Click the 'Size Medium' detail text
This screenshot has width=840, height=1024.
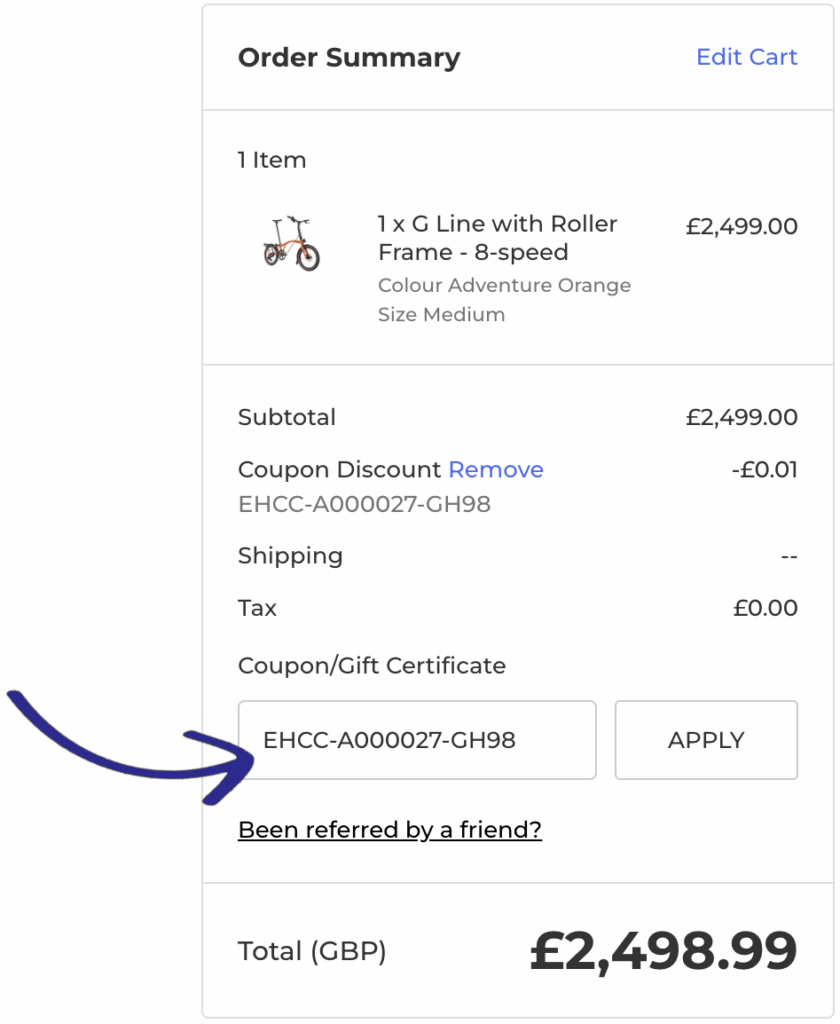click(442, 314)
